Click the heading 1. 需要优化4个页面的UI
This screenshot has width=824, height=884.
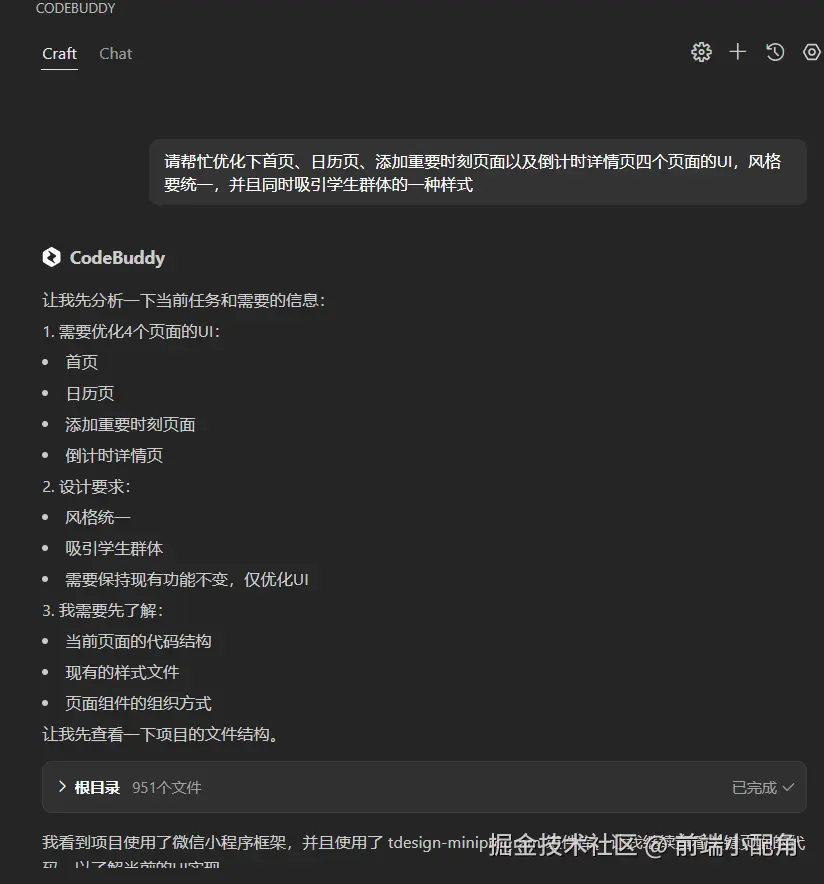pyautogui.click(x=131, y=331)
